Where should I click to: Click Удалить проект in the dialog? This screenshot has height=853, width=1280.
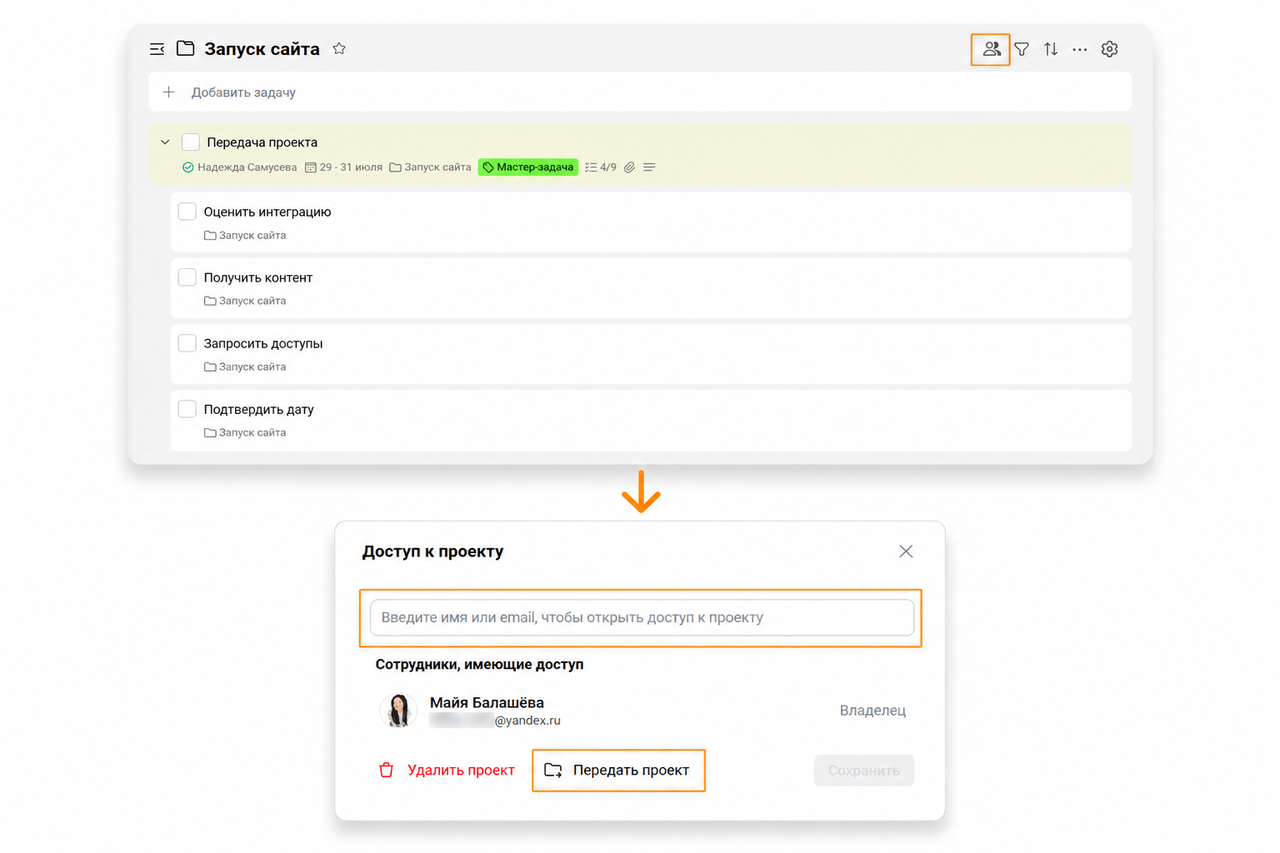447,770
